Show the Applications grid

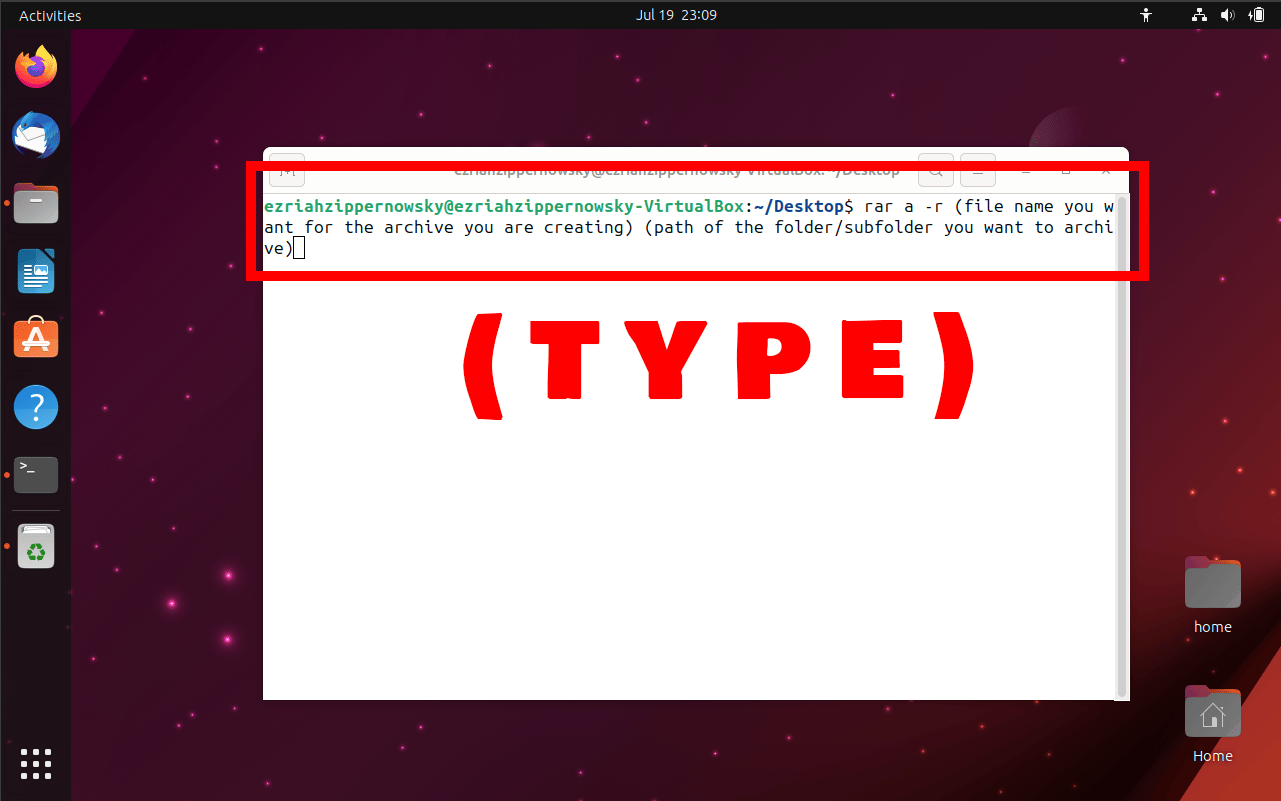pos(36,764)
